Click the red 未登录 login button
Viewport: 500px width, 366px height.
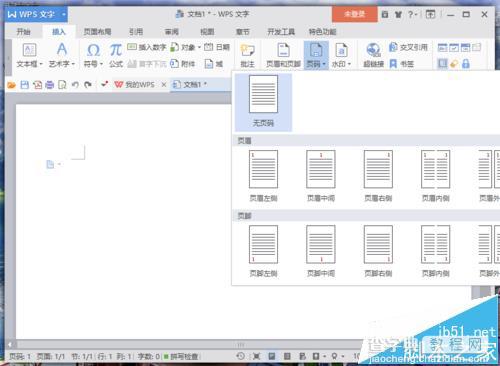point(355,14)
